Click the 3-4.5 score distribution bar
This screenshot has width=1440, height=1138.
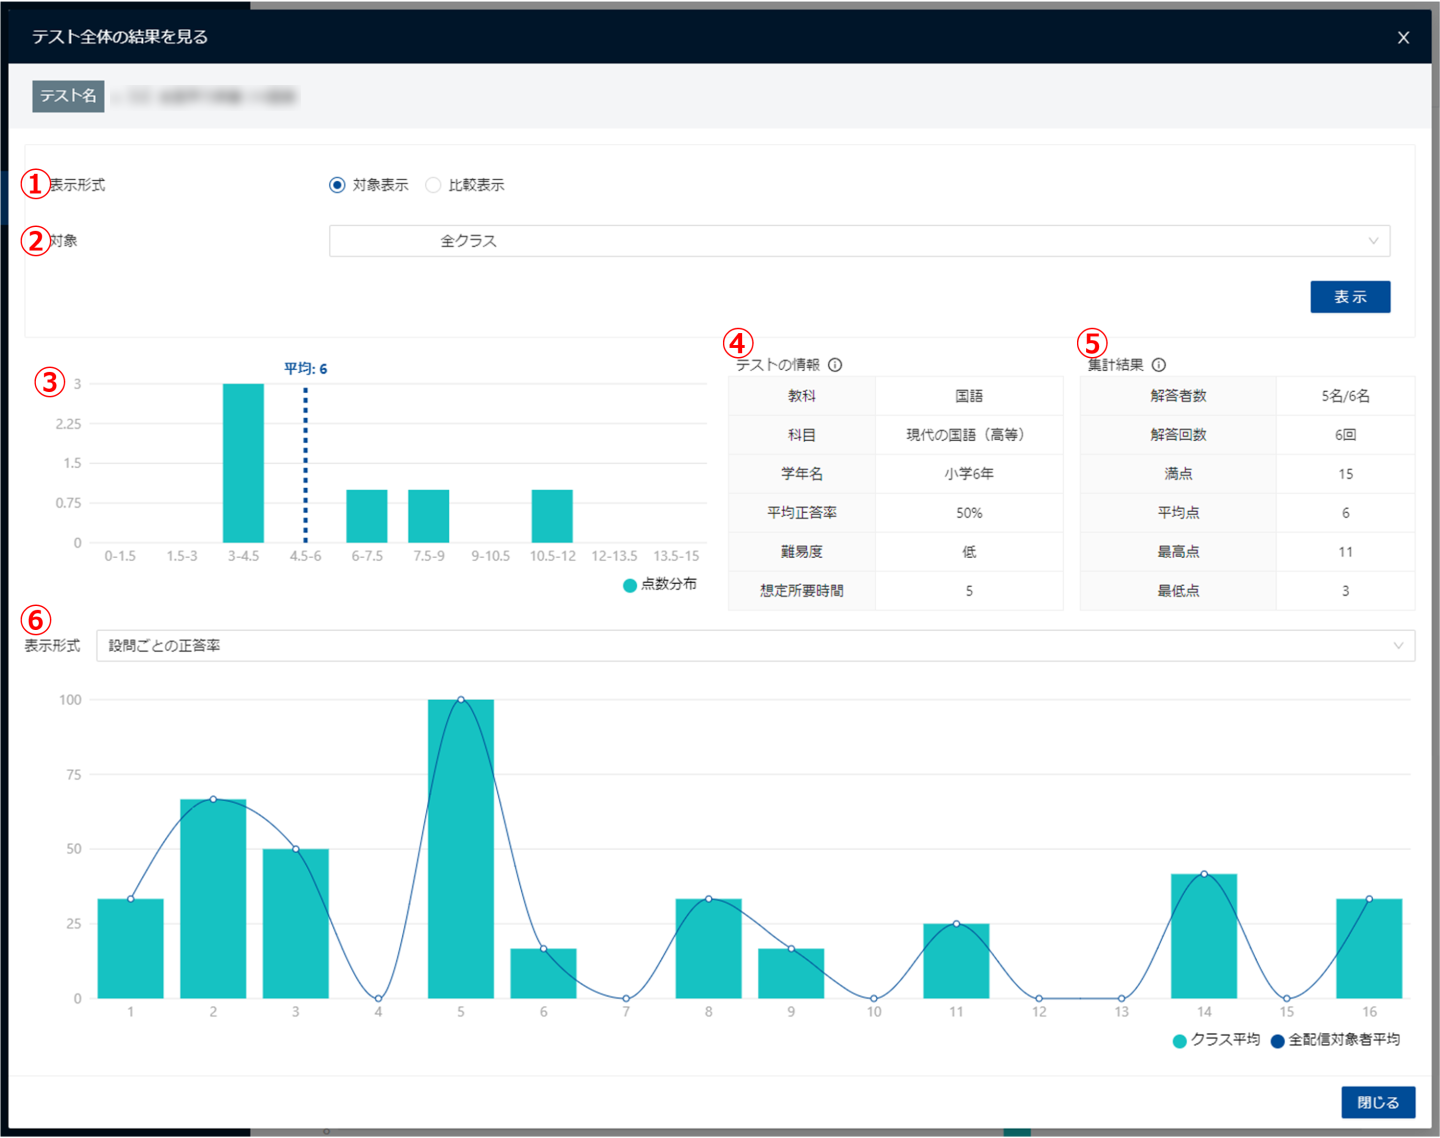click(243, 463)
